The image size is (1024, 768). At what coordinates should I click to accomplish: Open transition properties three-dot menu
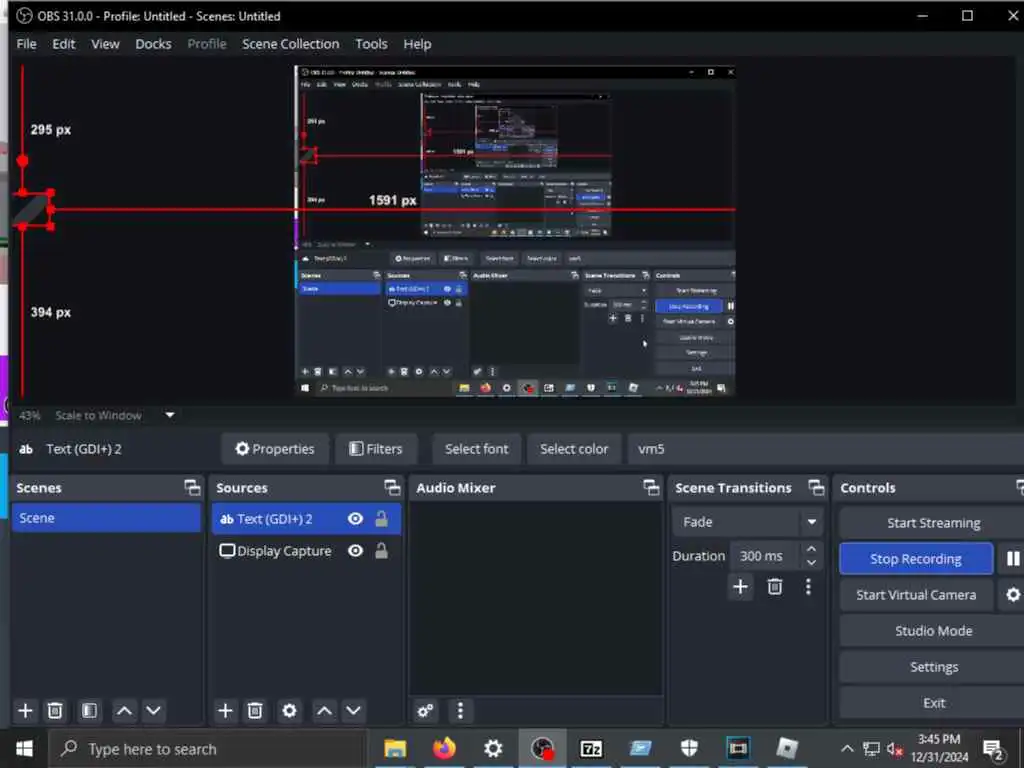808,586
